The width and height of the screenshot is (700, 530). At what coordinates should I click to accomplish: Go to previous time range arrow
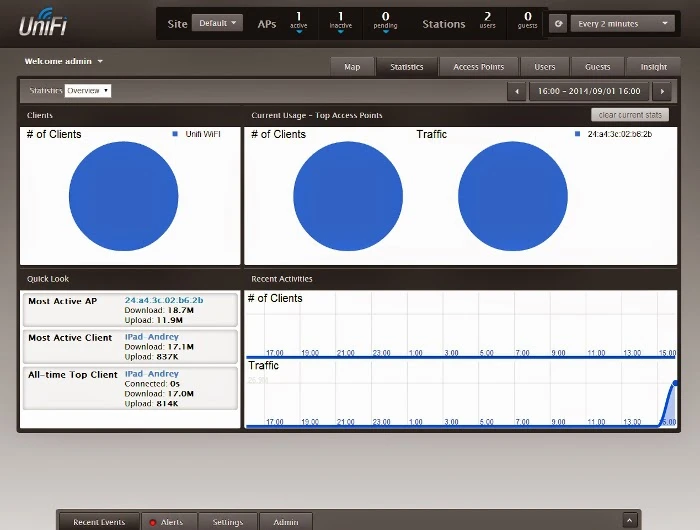tap(517, 92)
